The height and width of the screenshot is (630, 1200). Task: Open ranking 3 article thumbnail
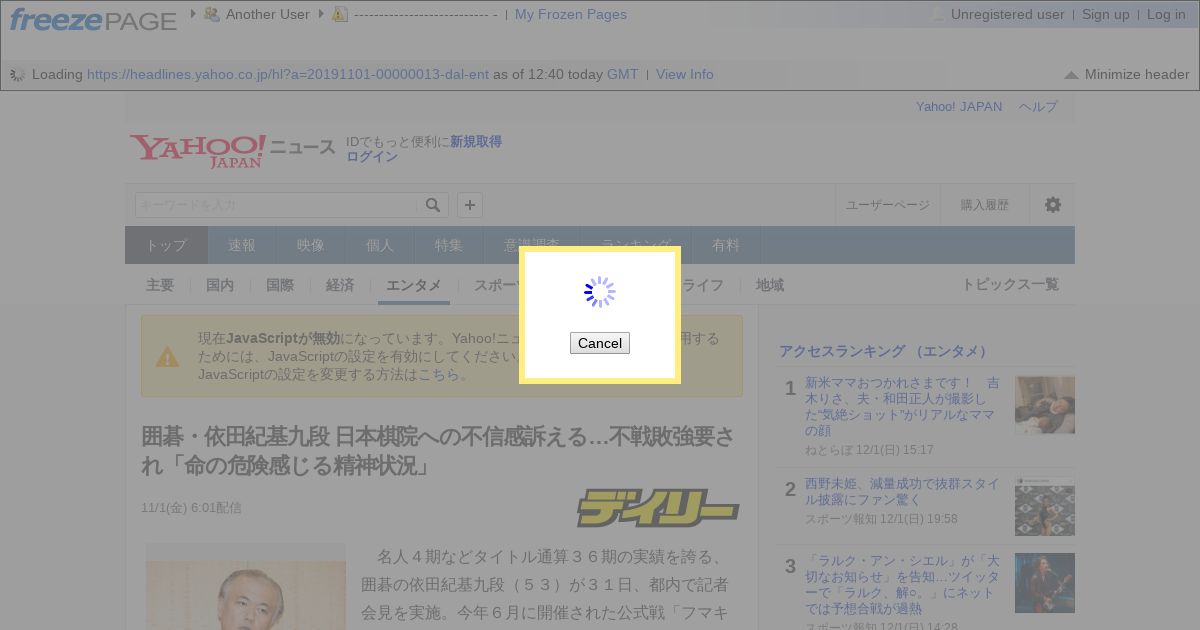1045,583
